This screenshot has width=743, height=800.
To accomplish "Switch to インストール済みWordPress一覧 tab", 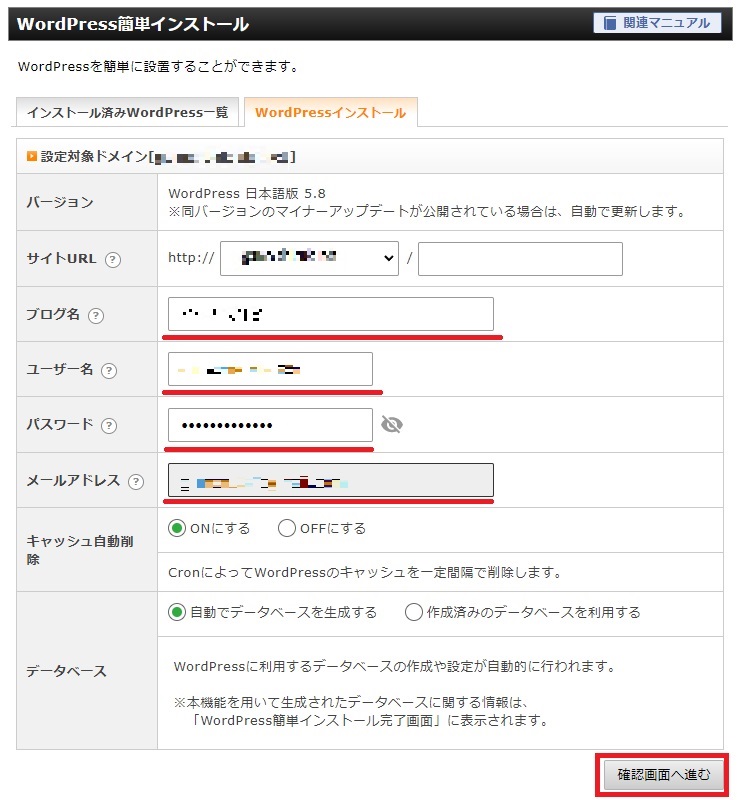I will pyautogui.click(x=128, y=112).
